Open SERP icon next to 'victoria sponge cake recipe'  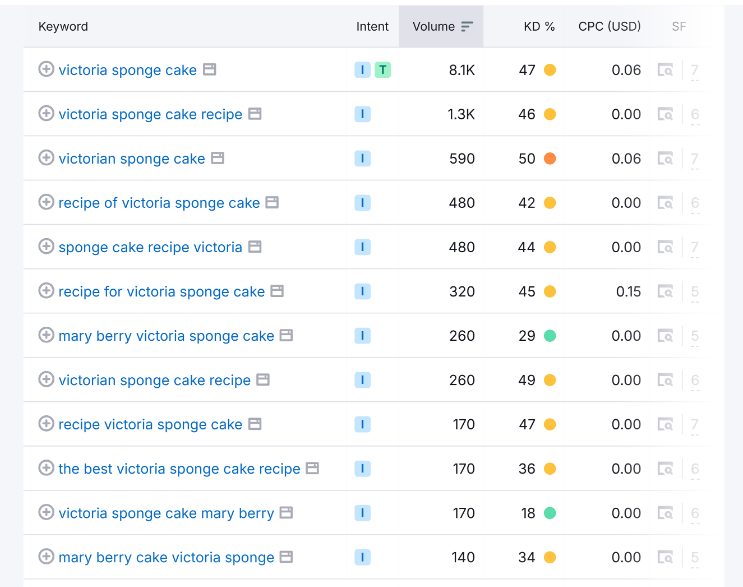tap(255, 114)
